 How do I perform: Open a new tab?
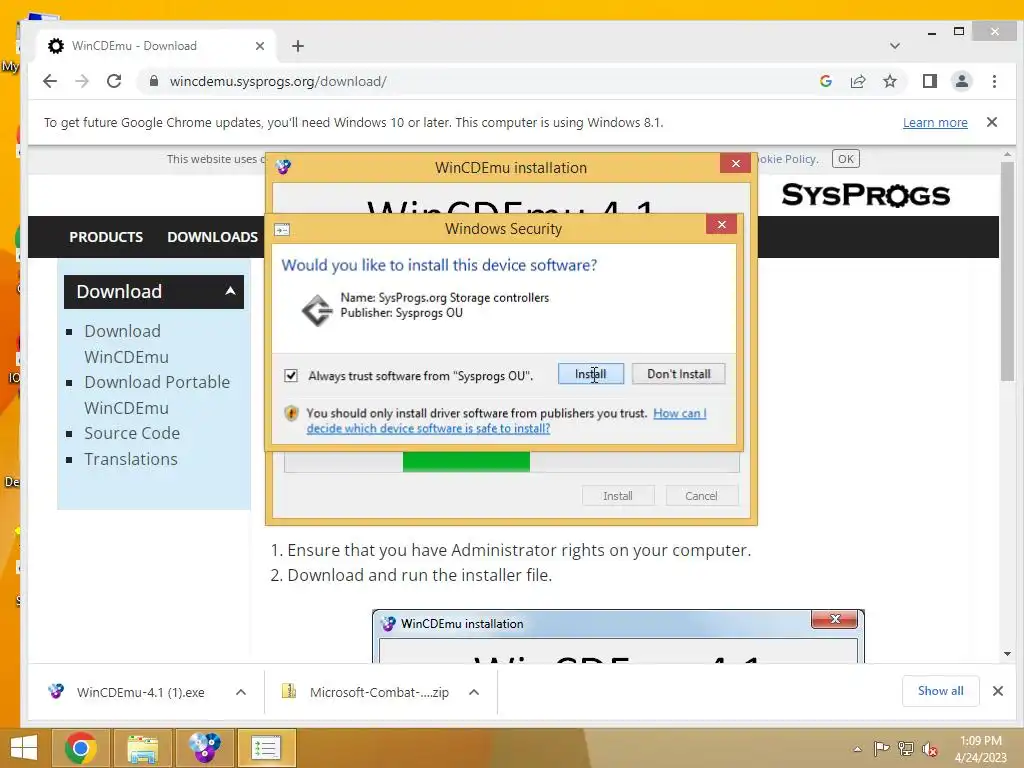[298, 46]
